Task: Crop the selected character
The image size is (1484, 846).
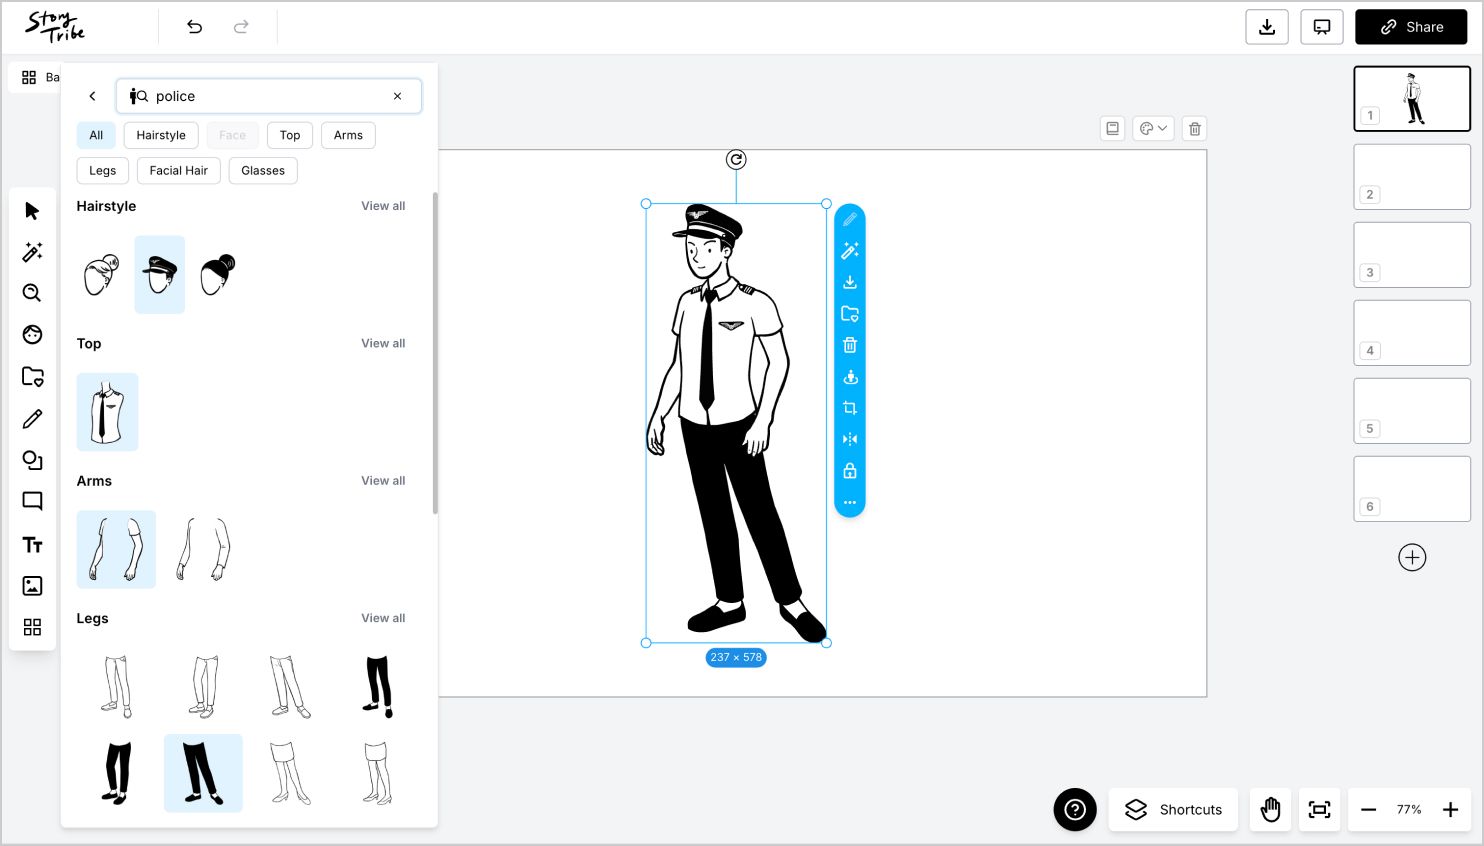Action: pyautogui.click(x=849, y=408)
